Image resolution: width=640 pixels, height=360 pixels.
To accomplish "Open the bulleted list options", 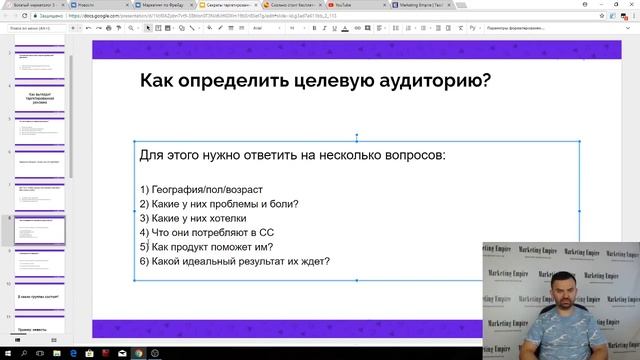I will [424, 28].
